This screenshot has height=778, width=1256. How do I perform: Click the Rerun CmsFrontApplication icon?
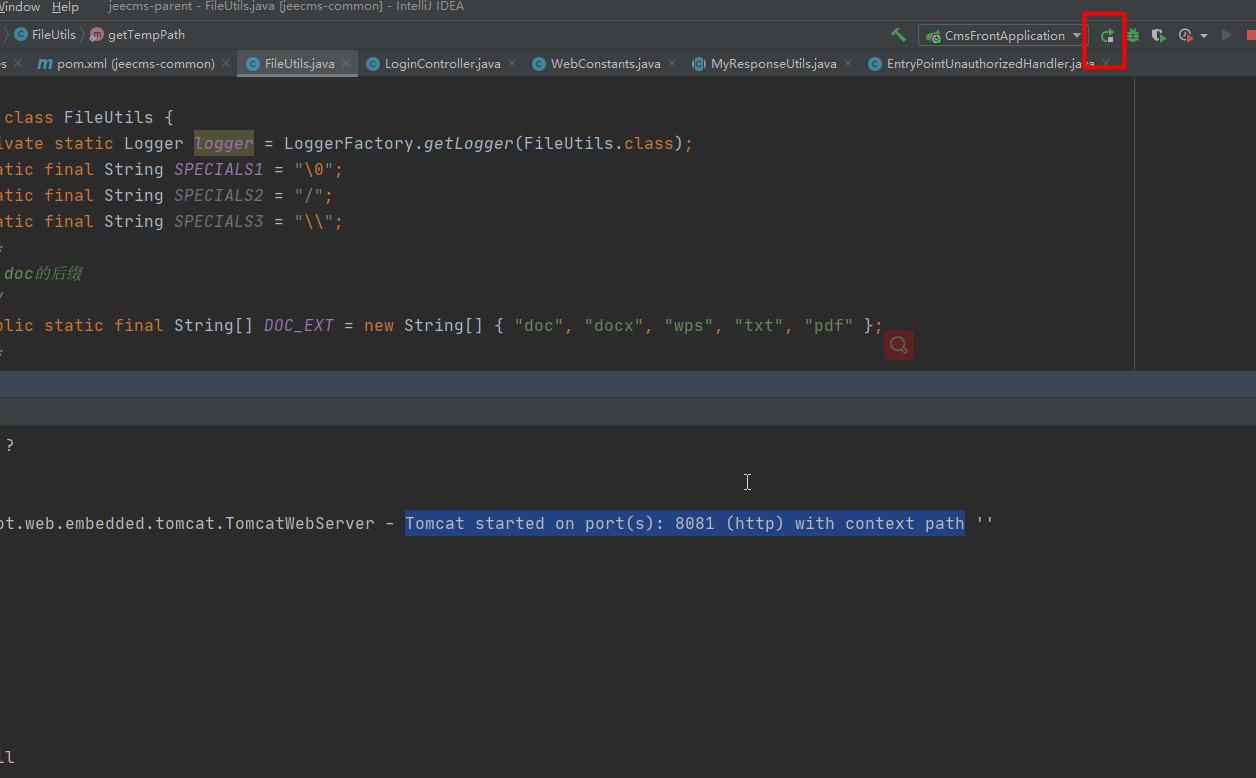pos(1107,36)
